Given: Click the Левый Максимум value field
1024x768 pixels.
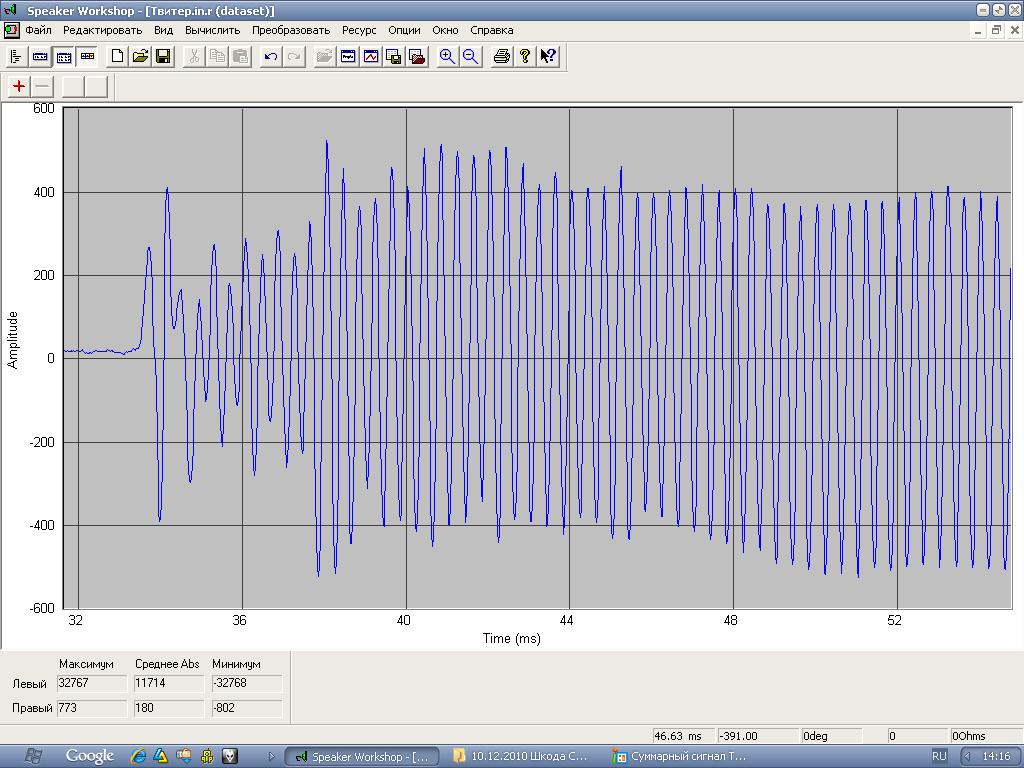Looking at the screenshot, I should [92, 683].
